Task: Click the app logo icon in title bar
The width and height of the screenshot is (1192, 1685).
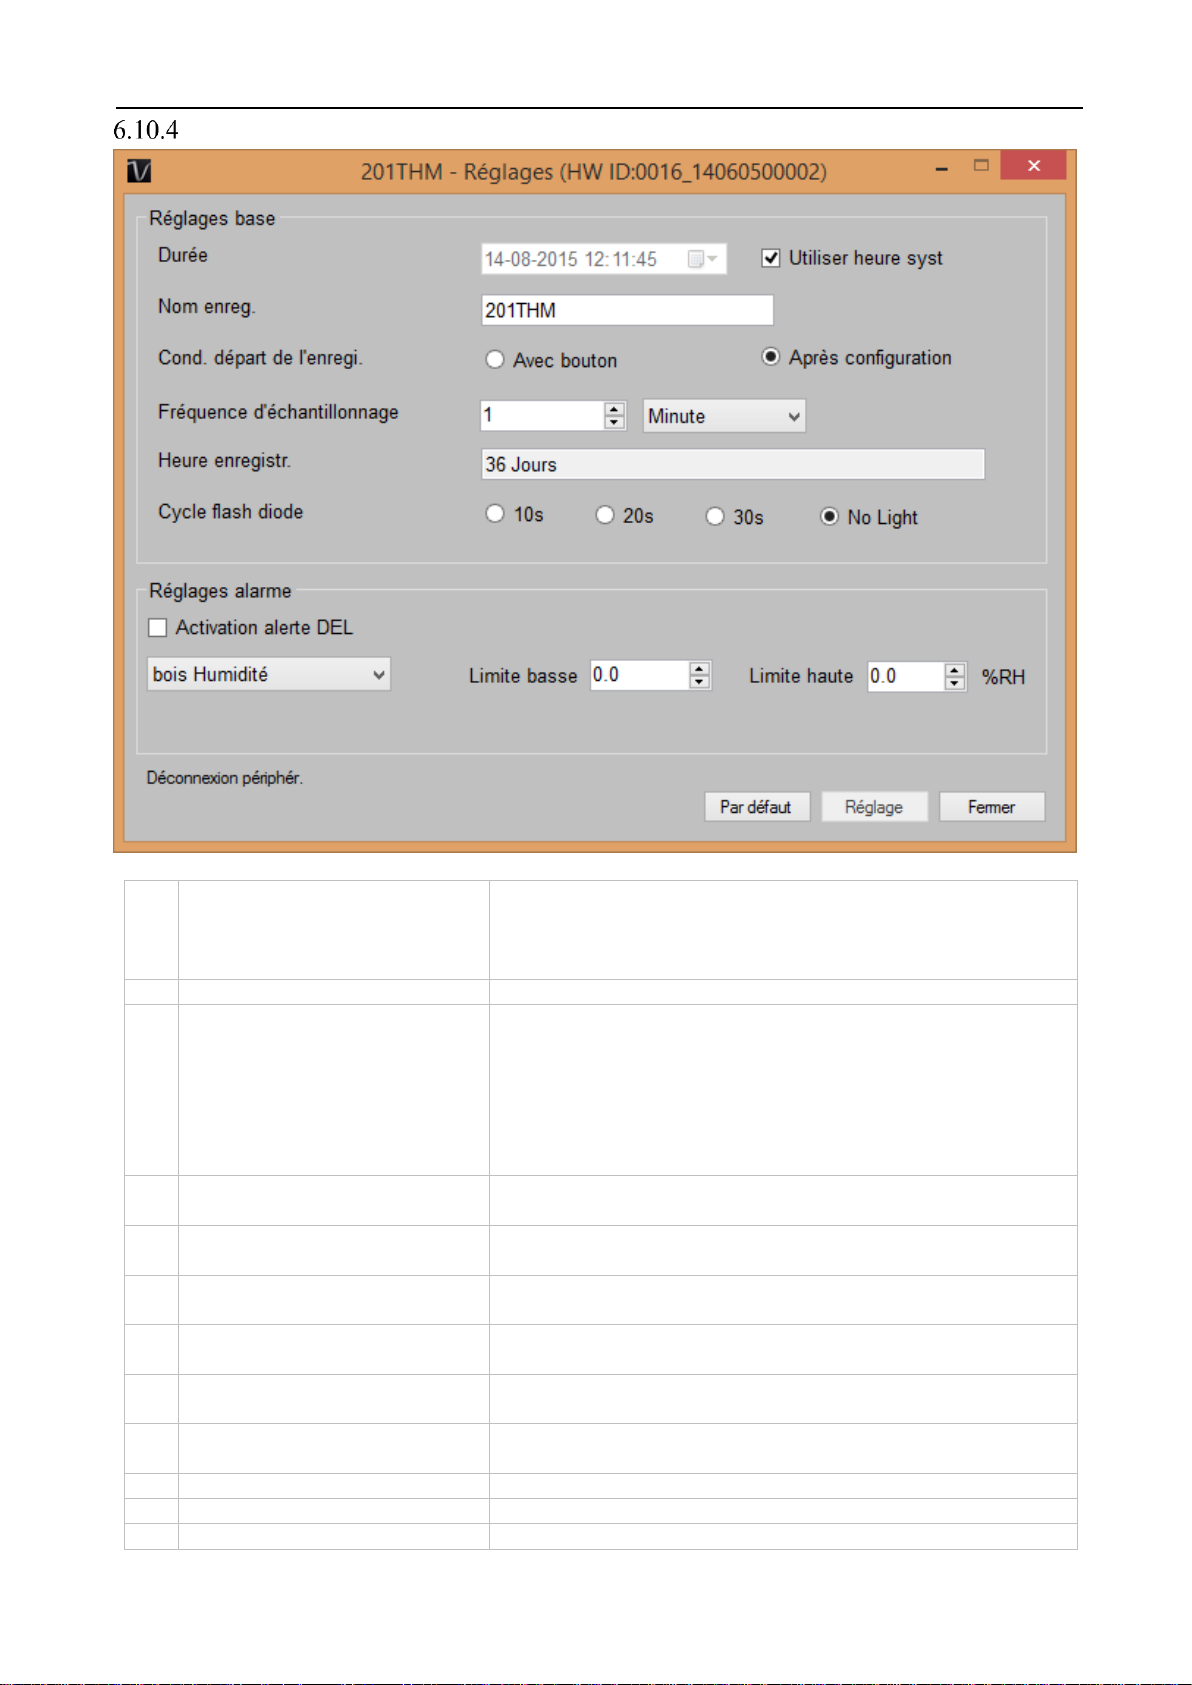Action: pyautogui.click(x=139, y=172)
